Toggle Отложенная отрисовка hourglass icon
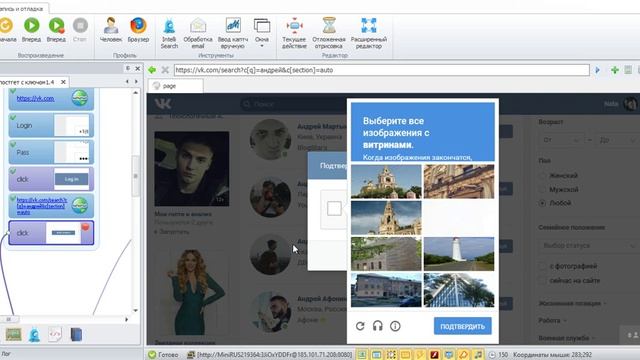Screen dimensions: 640x360 tap(329, 26)
